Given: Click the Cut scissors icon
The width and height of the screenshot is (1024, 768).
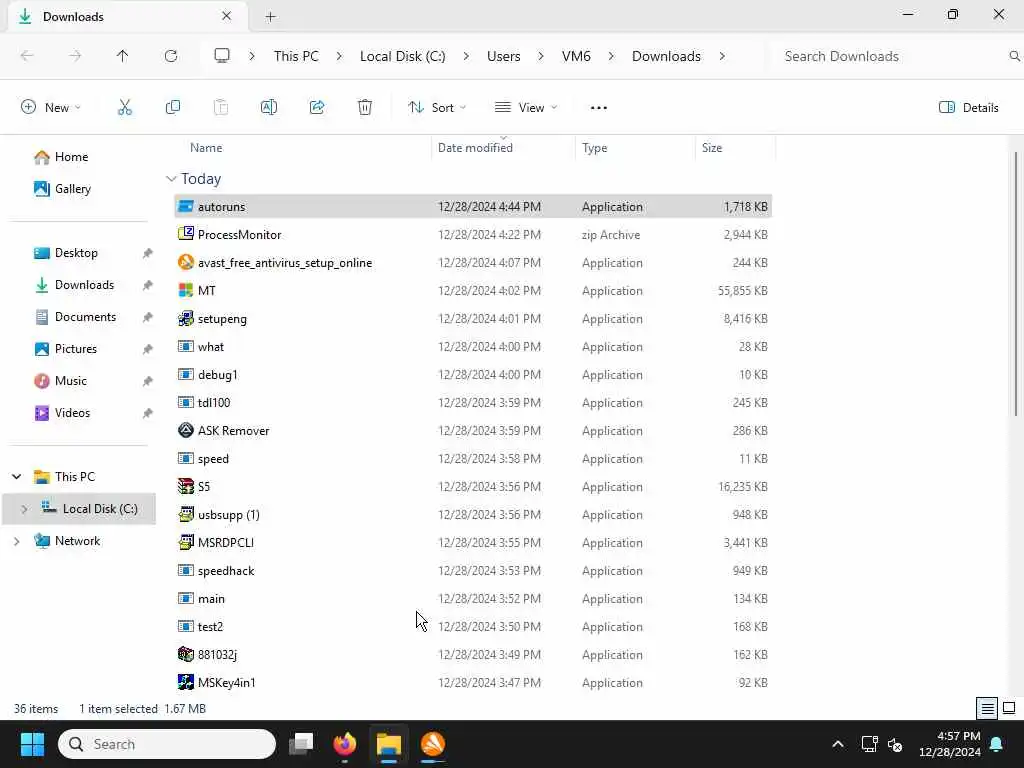Looking at the screenshot, I should pos(125,108).
